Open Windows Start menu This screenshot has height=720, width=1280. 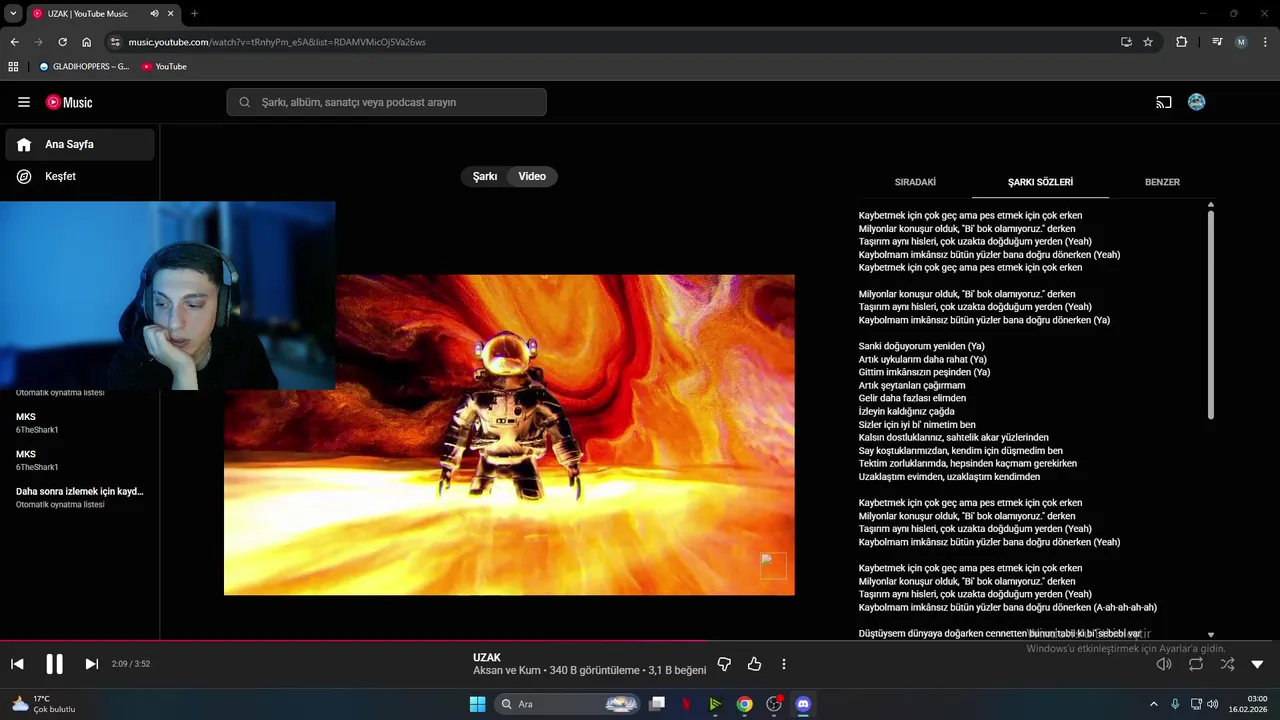click(x=477, y=704)
